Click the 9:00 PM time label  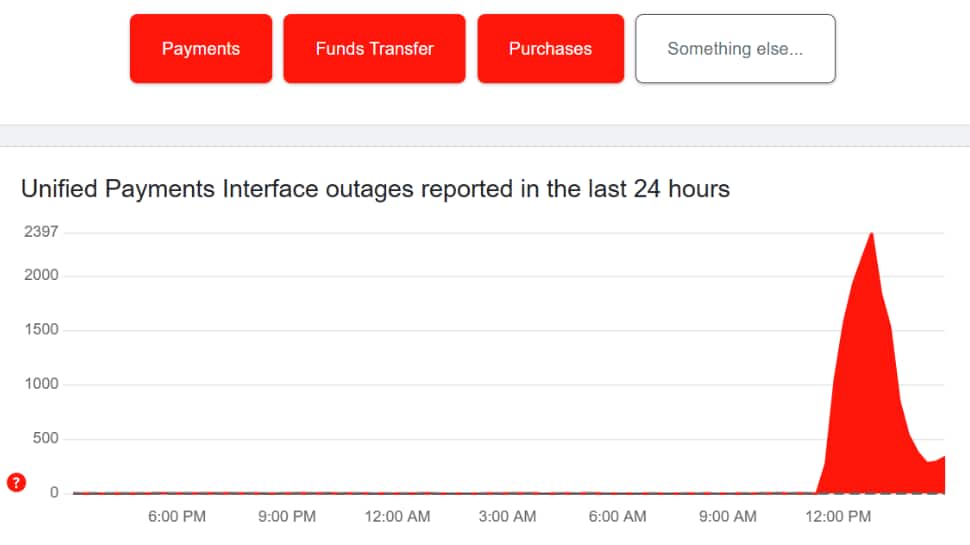coord(287,516)
